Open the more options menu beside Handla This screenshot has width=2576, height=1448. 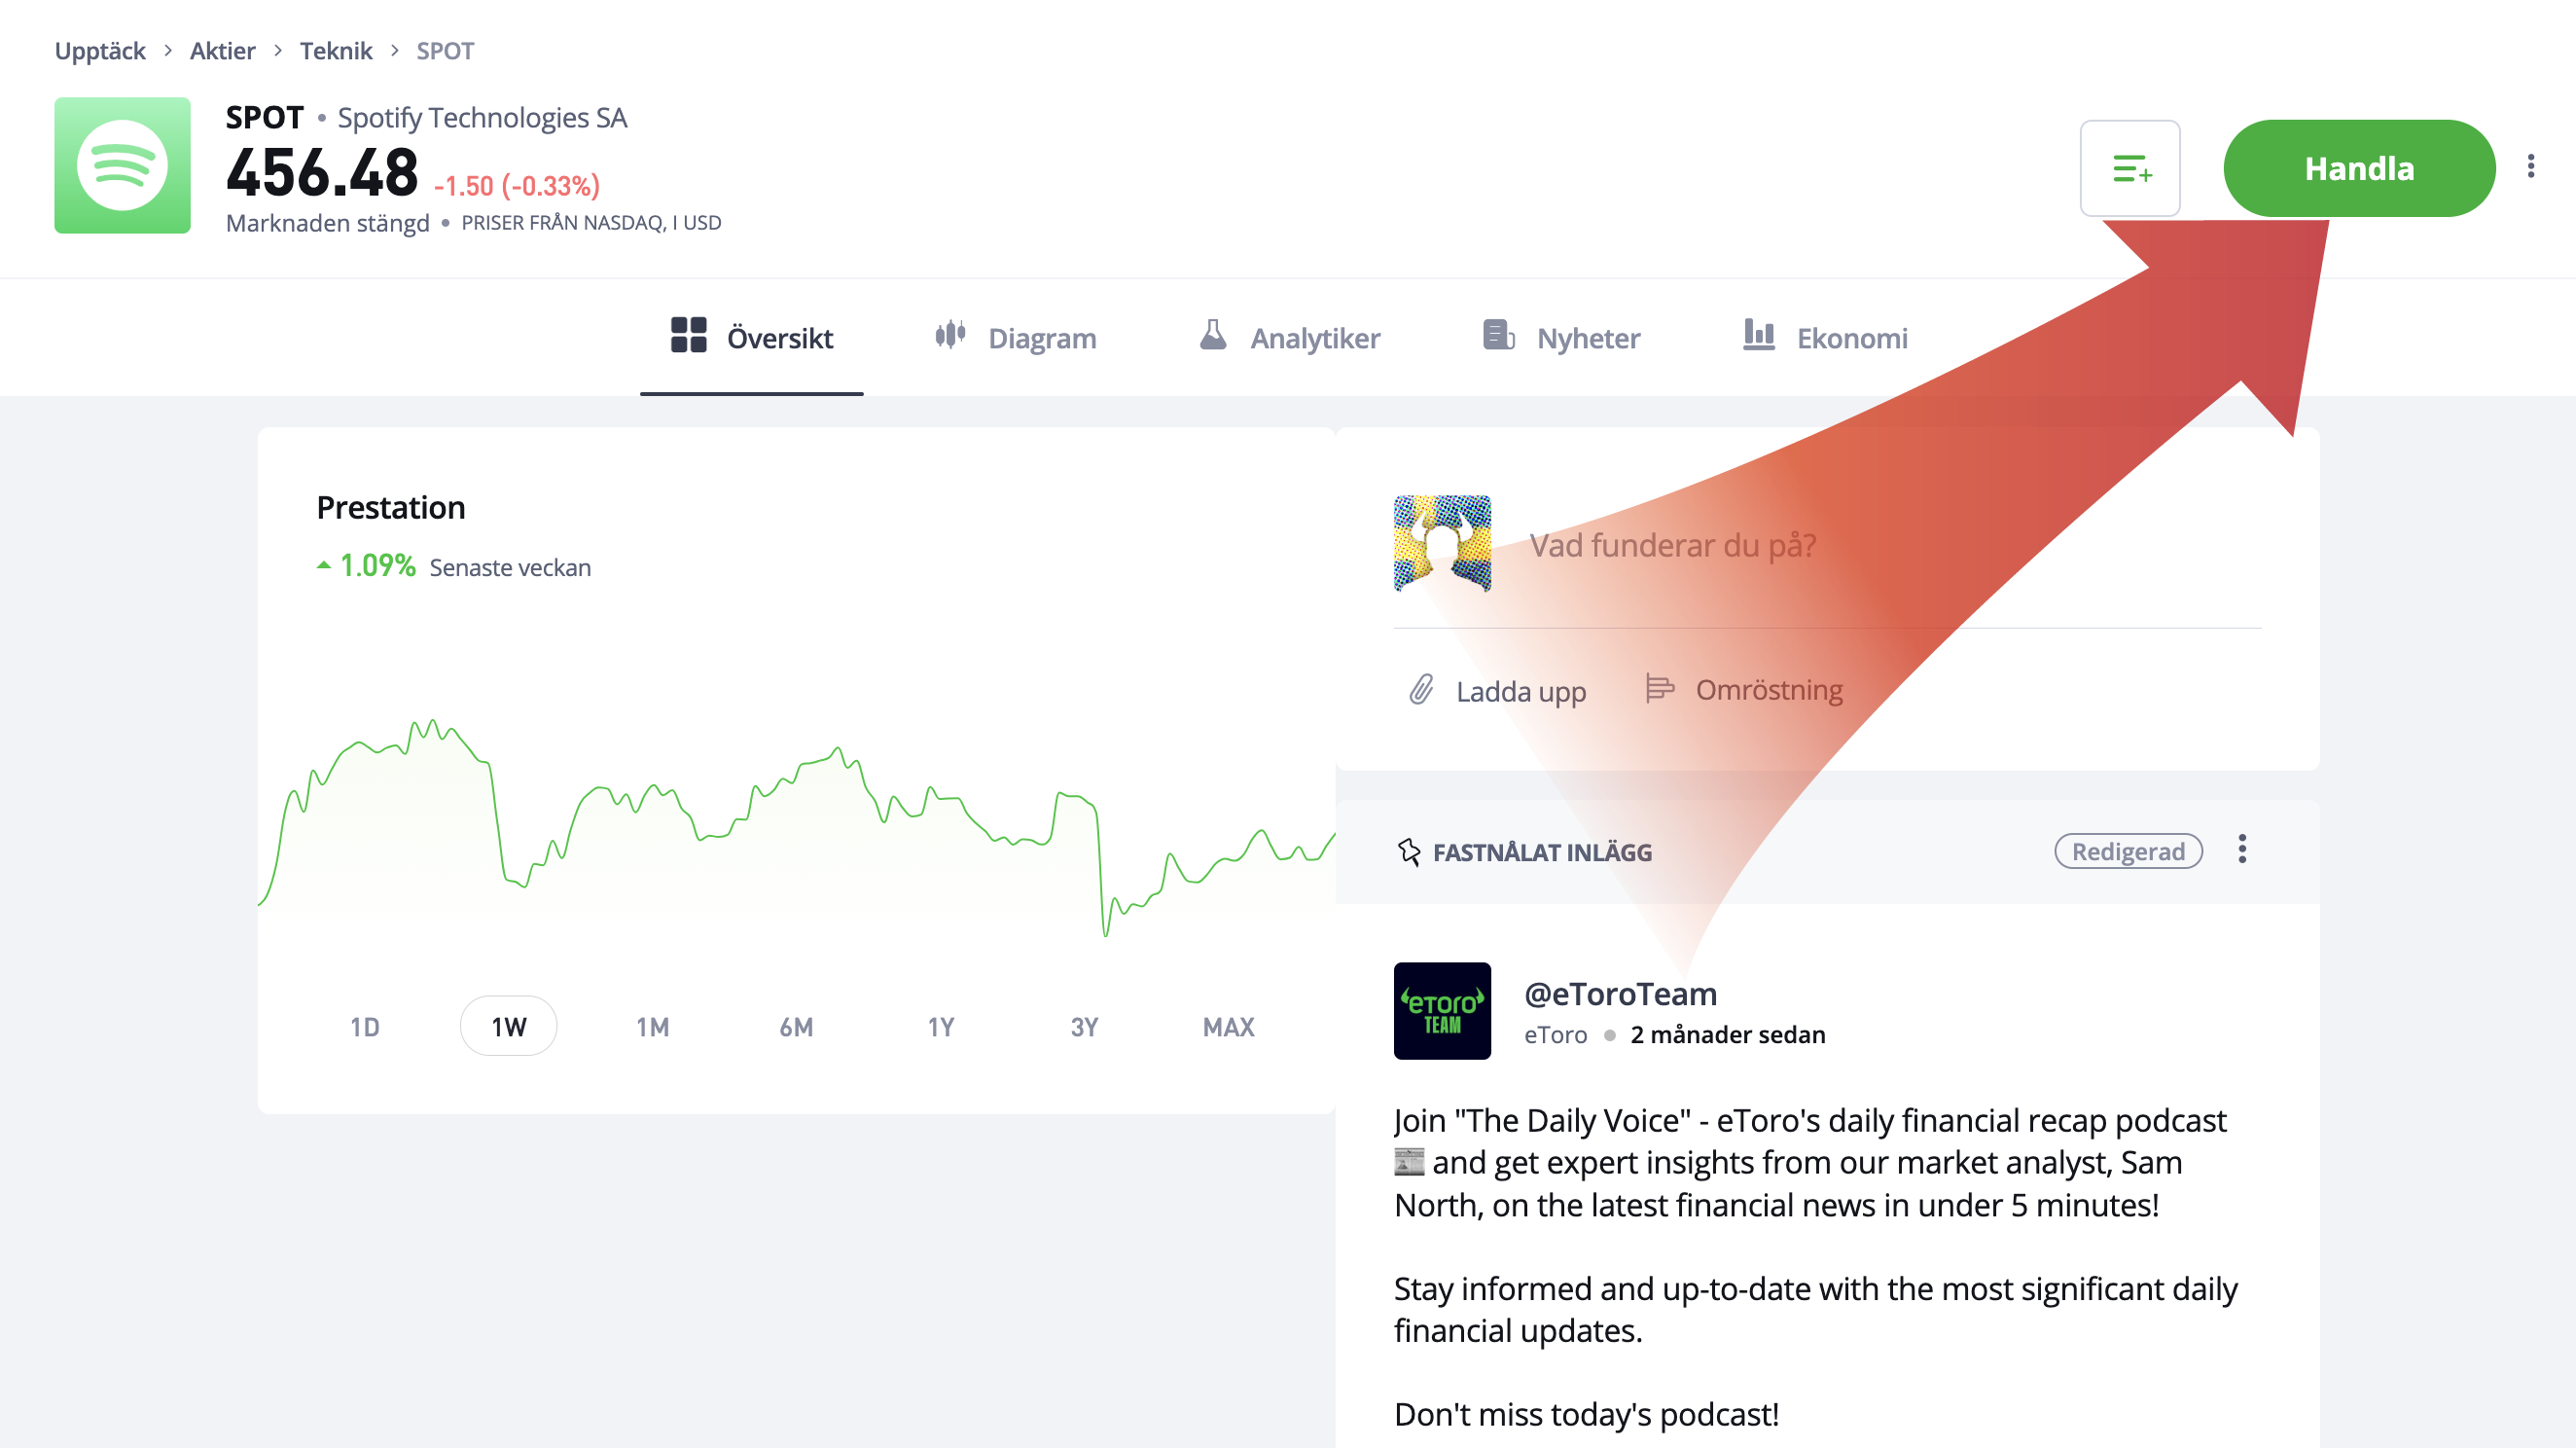[x=2530, y=166]
